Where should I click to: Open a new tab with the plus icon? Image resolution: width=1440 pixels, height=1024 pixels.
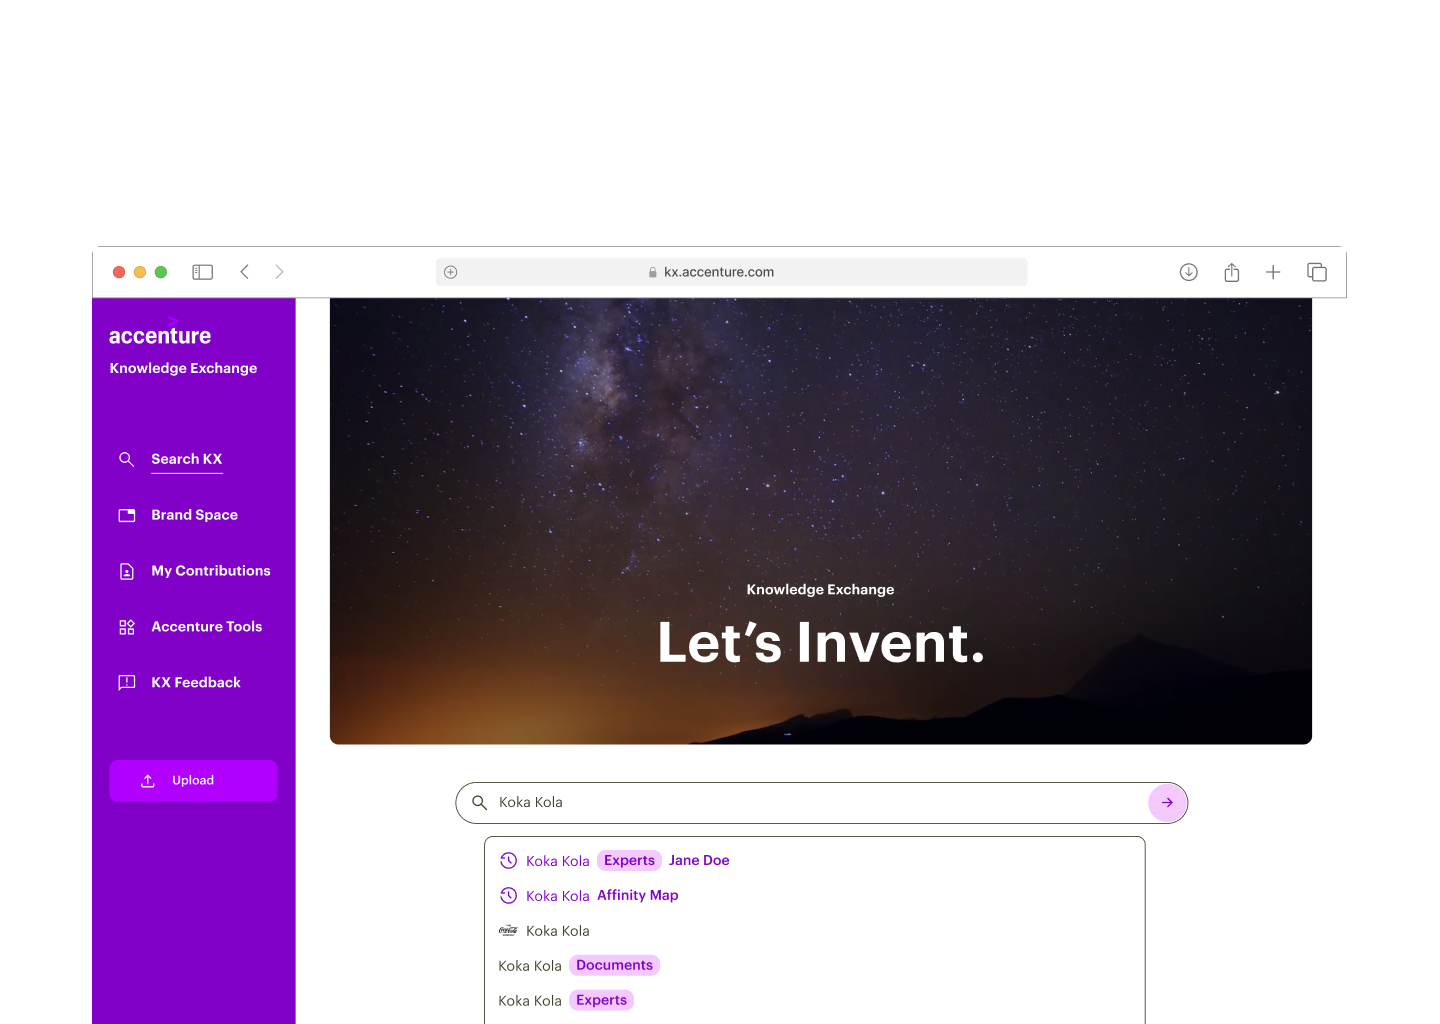pos(1273,272)
